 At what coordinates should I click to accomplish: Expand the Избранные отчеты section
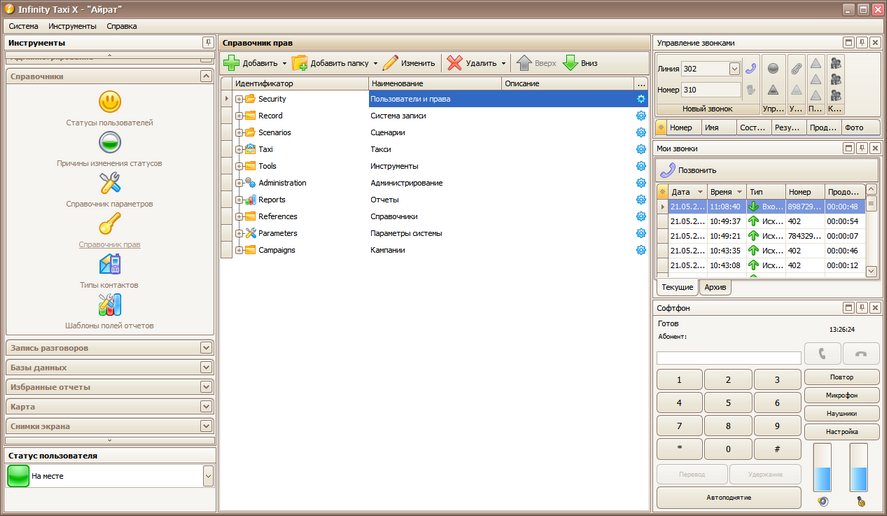click(206, 387)
